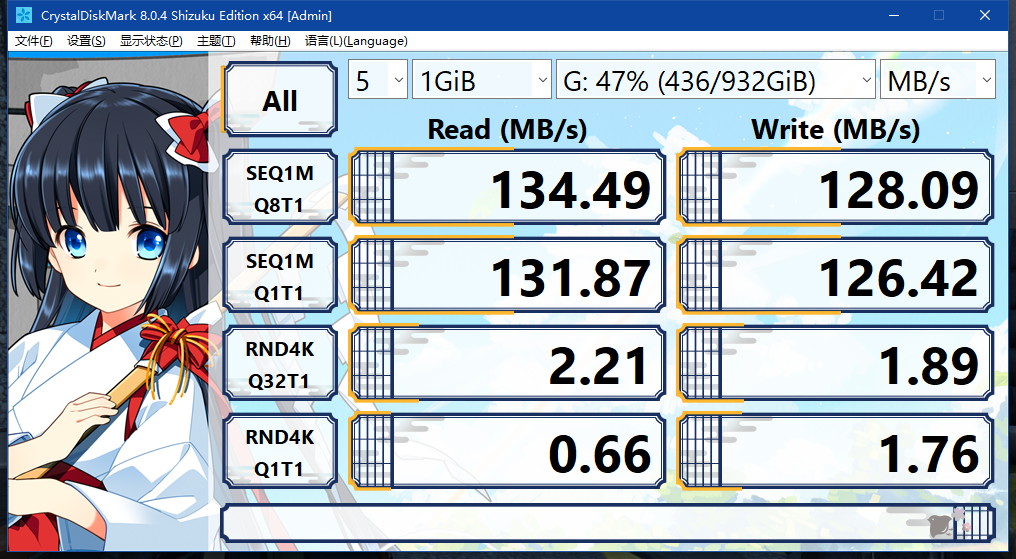Start the RND4K Q32T1 test
Viewport: 1016px width, 559px height.
[x=280, y=364]
